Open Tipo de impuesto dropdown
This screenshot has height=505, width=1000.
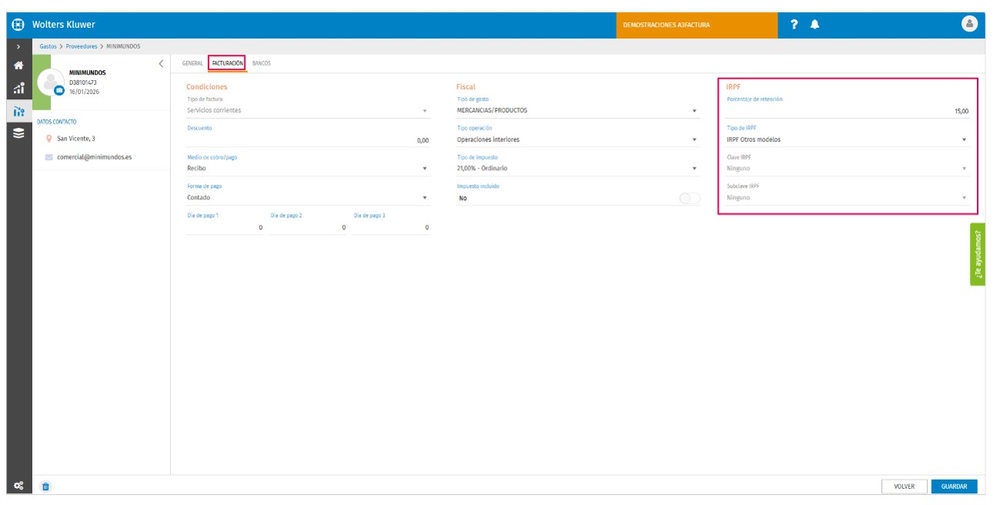click(578, 169)
